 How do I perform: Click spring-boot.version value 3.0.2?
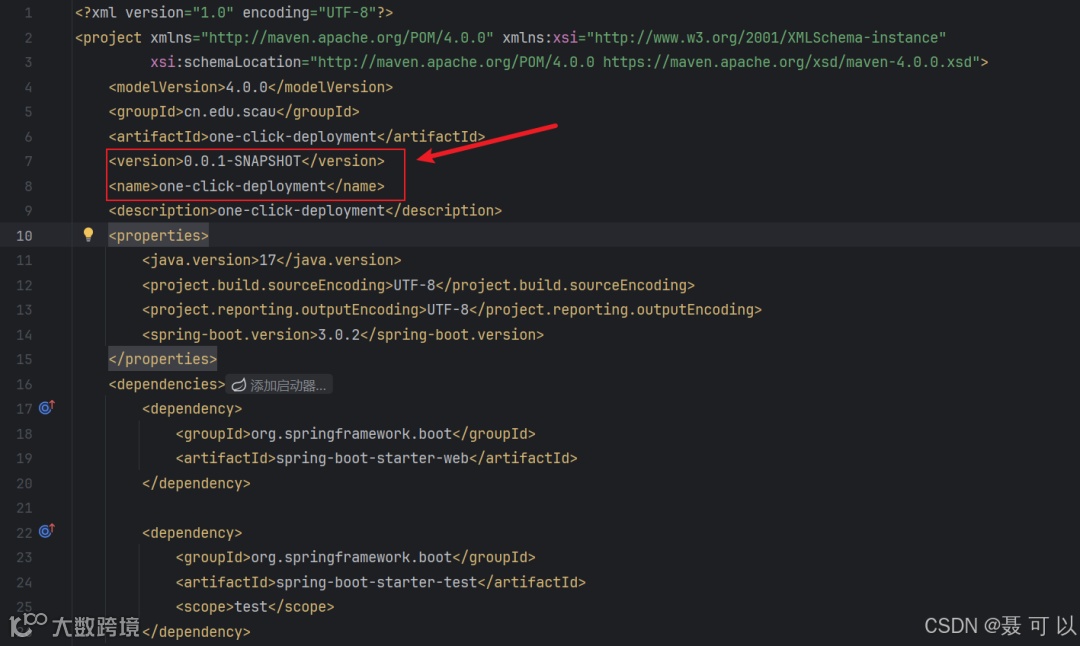[339, 335]
